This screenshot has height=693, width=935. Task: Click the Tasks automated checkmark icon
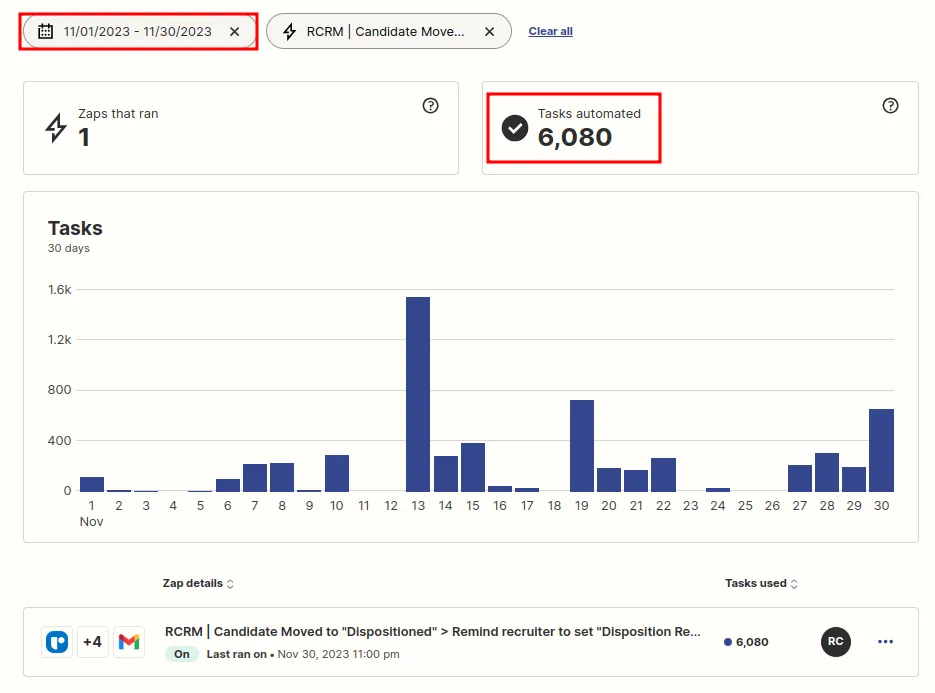515,128
